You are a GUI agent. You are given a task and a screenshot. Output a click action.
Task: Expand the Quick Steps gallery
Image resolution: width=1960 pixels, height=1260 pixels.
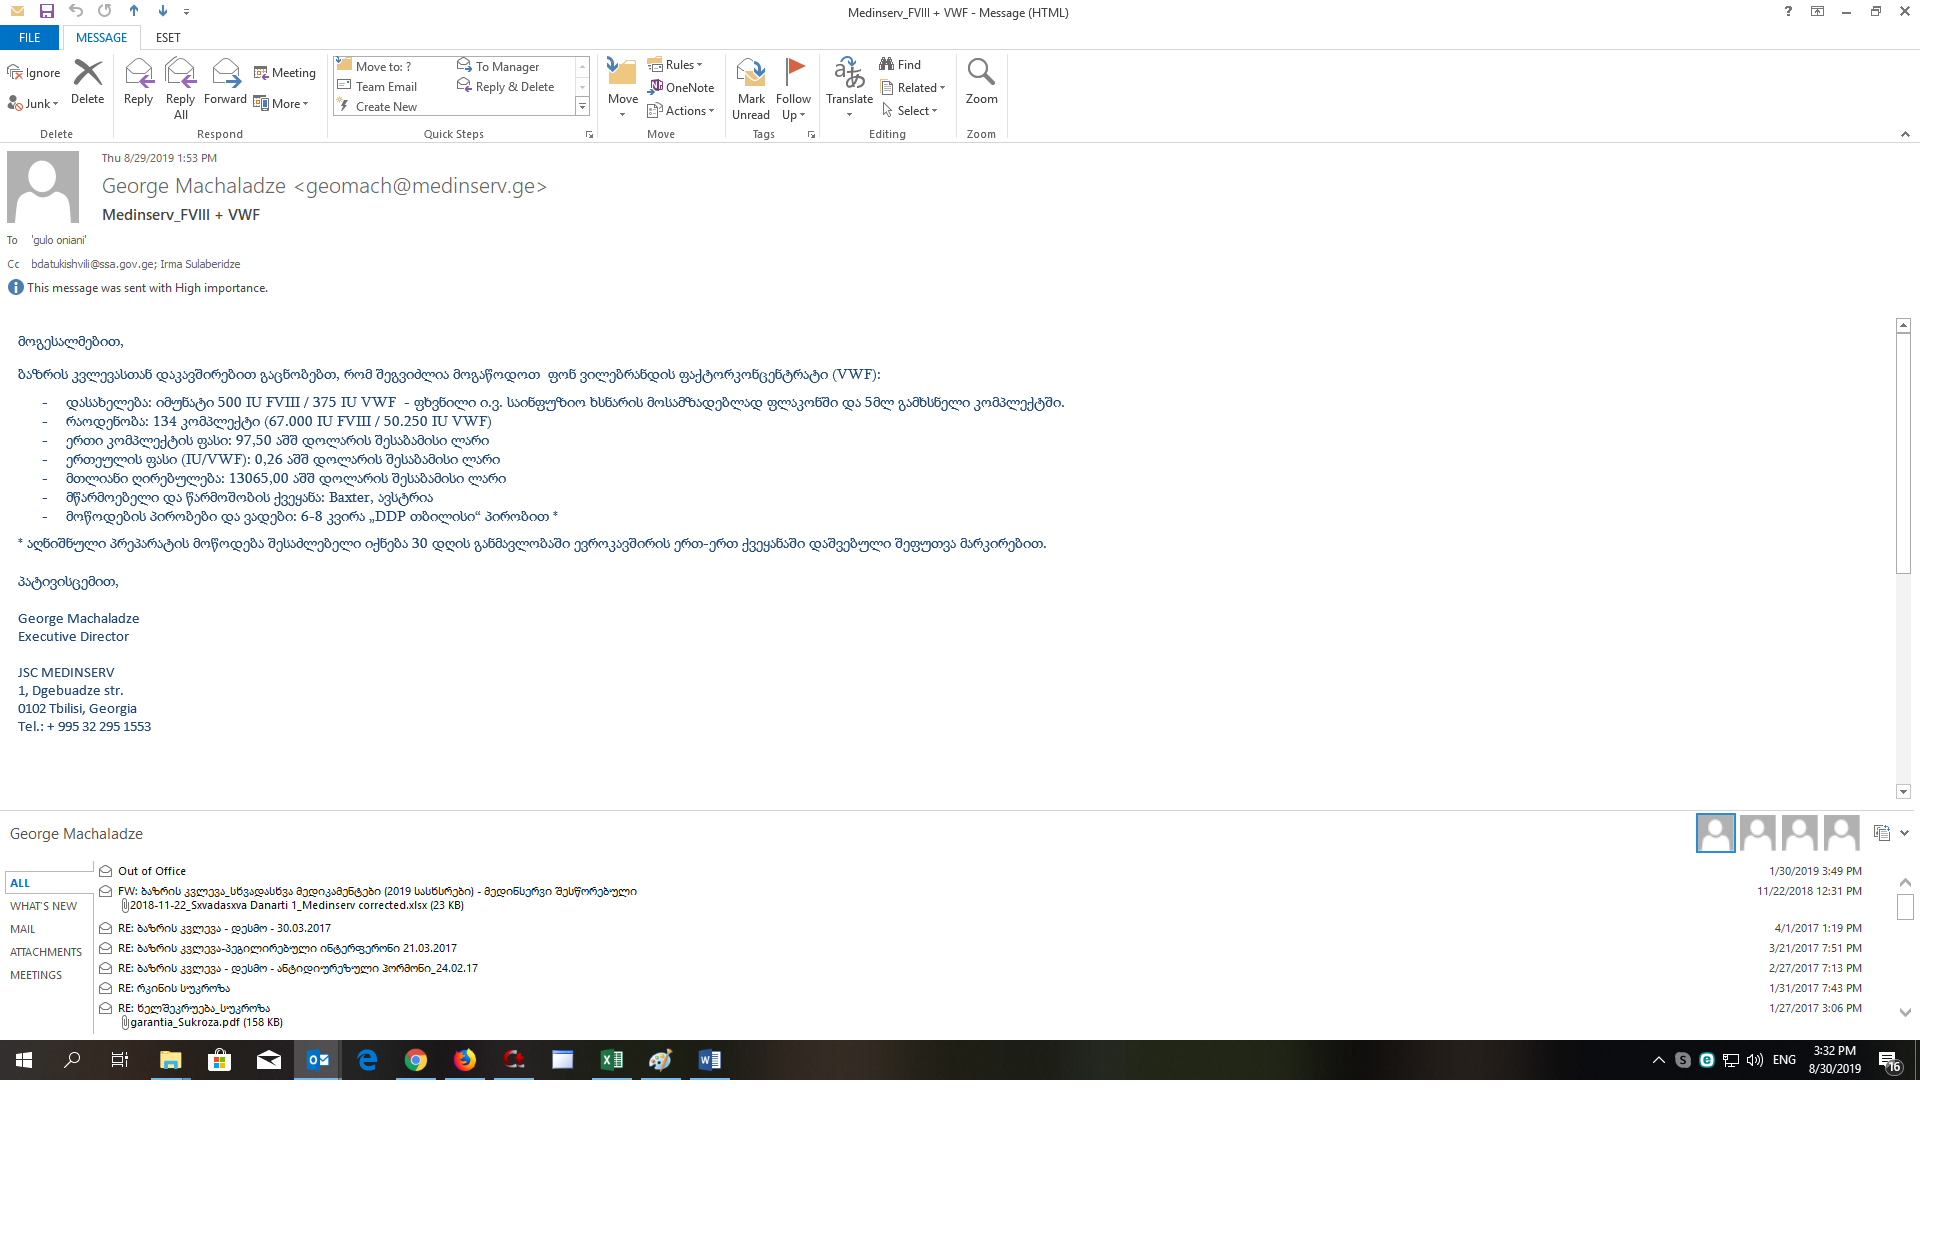pos(582,107)
